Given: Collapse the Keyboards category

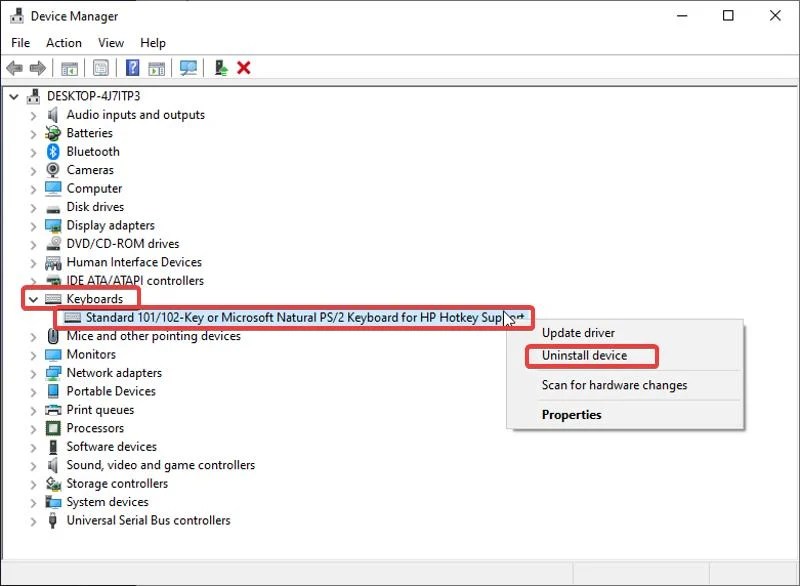Looking at the screenshot, I should click(31, 298).
